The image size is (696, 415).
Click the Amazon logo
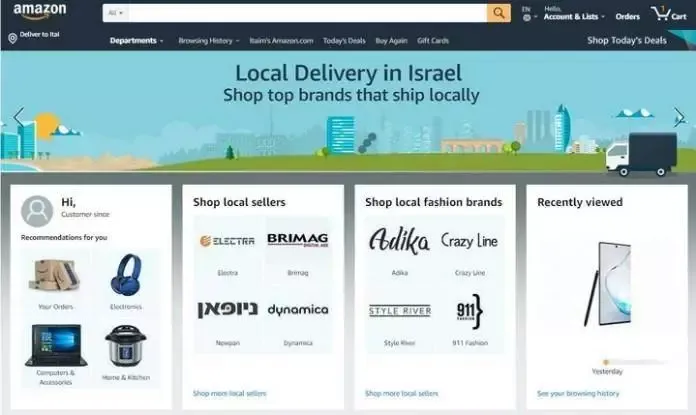coord(40,12)
